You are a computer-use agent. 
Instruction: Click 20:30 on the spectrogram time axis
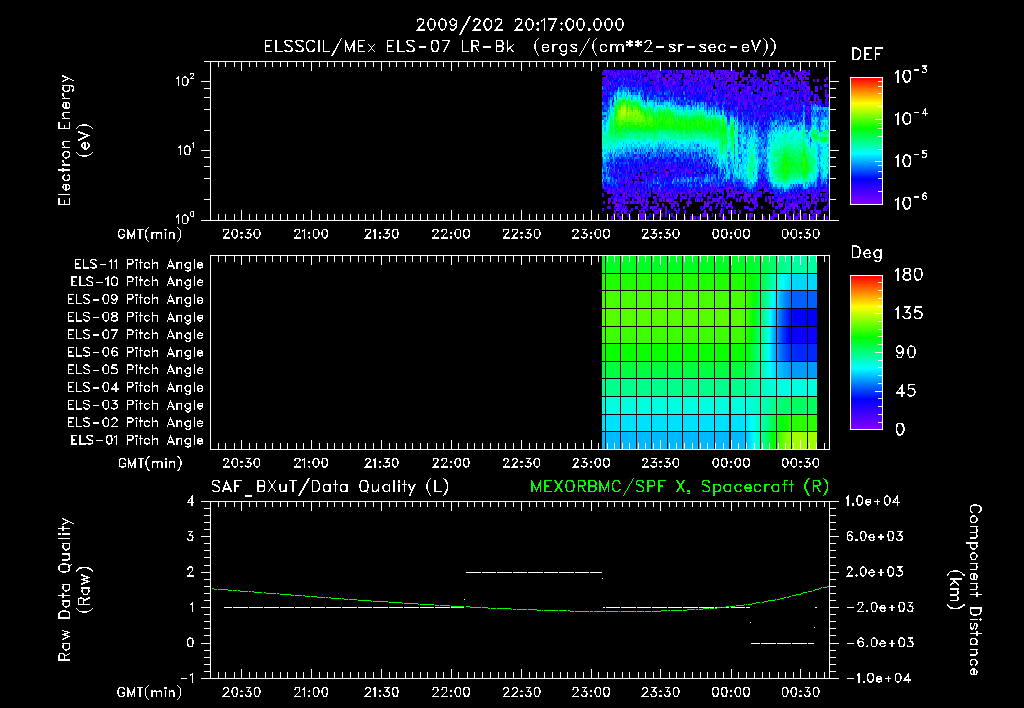(x=241, y=234)
